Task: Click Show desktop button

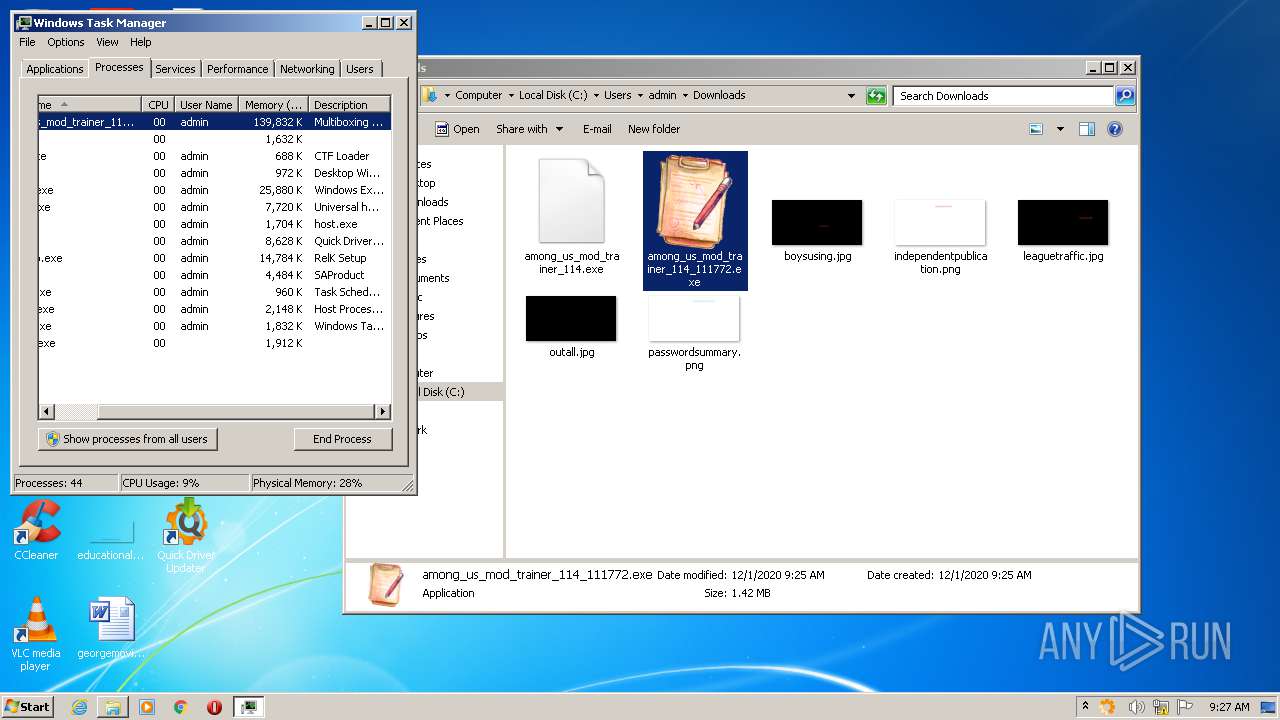Action: [x=1269, y=707]
